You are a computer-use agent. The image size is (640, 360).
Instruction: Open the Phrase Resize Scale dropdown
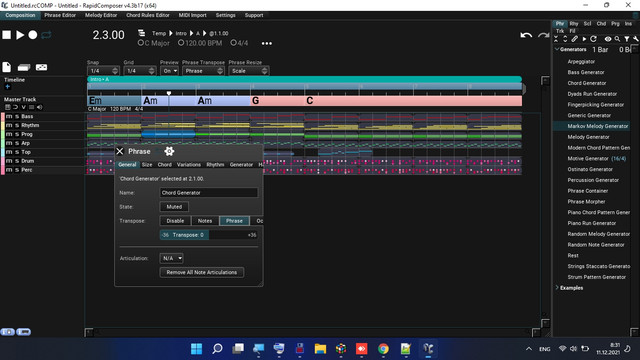(248, 71)
